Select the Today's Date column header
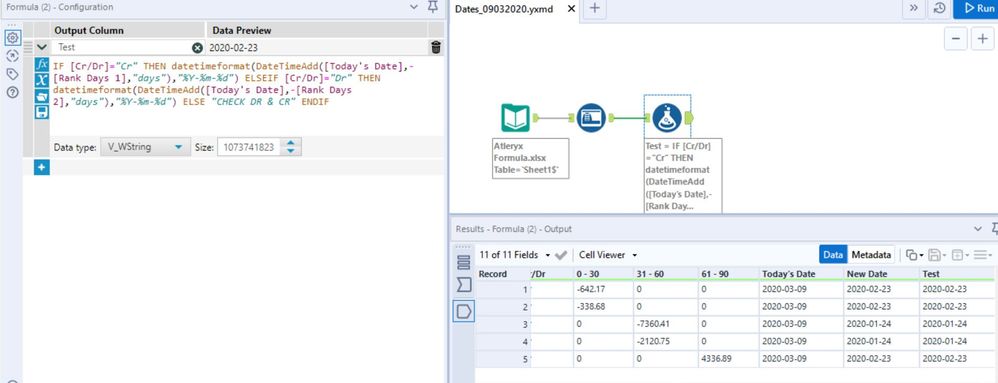 coord(801,274)
